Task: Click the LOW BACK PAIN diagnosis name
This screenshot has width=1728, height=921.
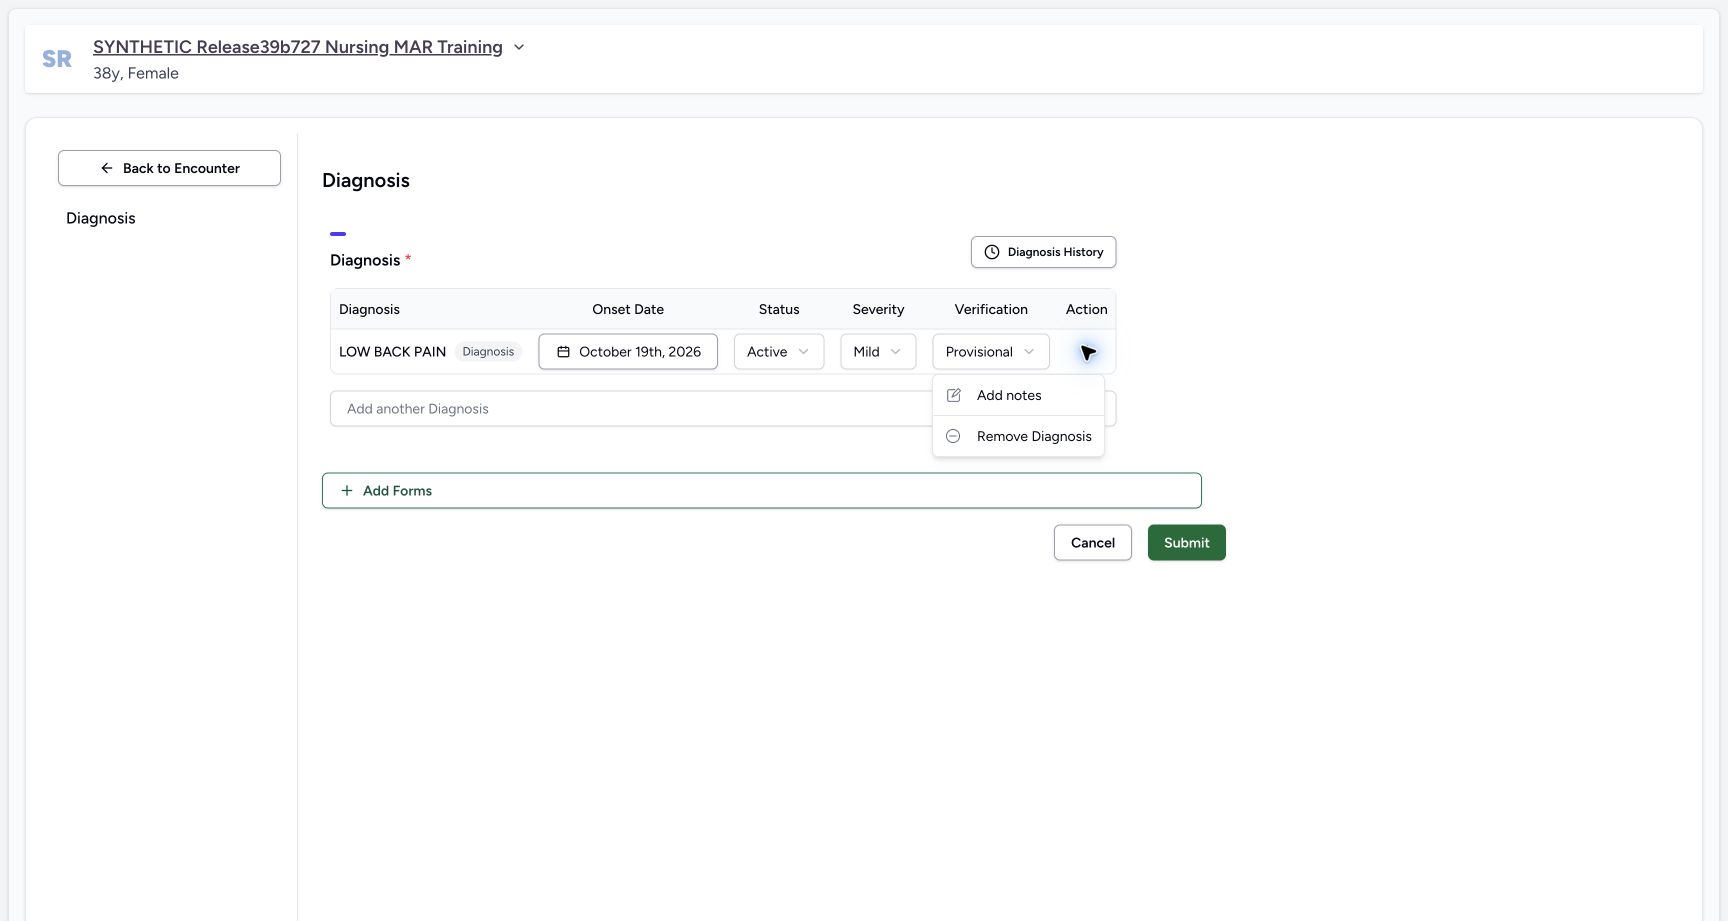Action: coord(393,352)
